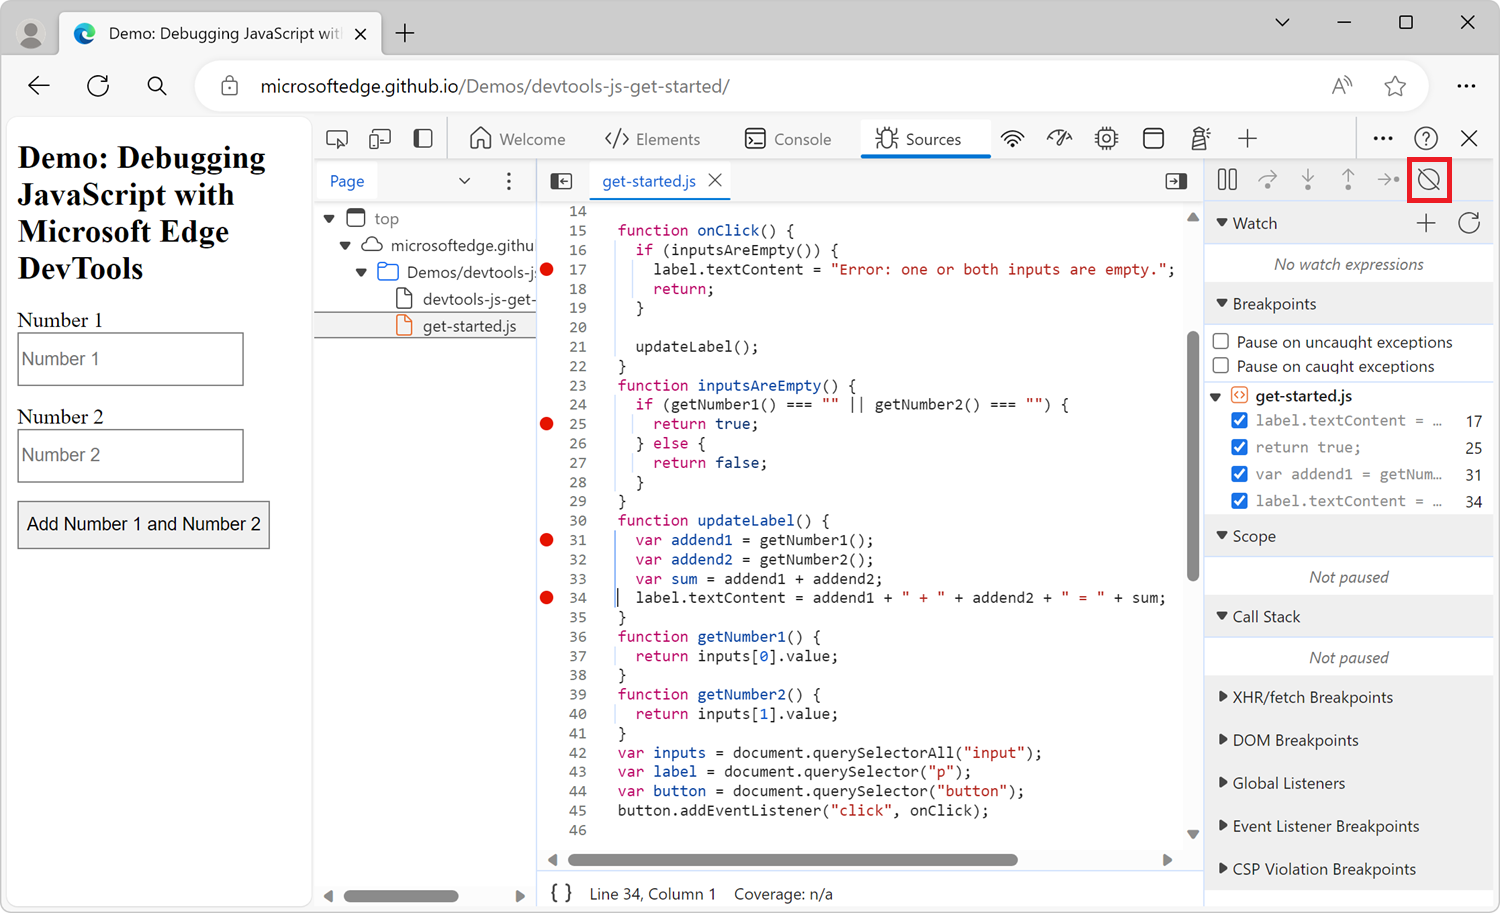Enable Pause on caught exceptions
The height and width of the screenshot is (913, 1500).
[x=1221, y=366]
